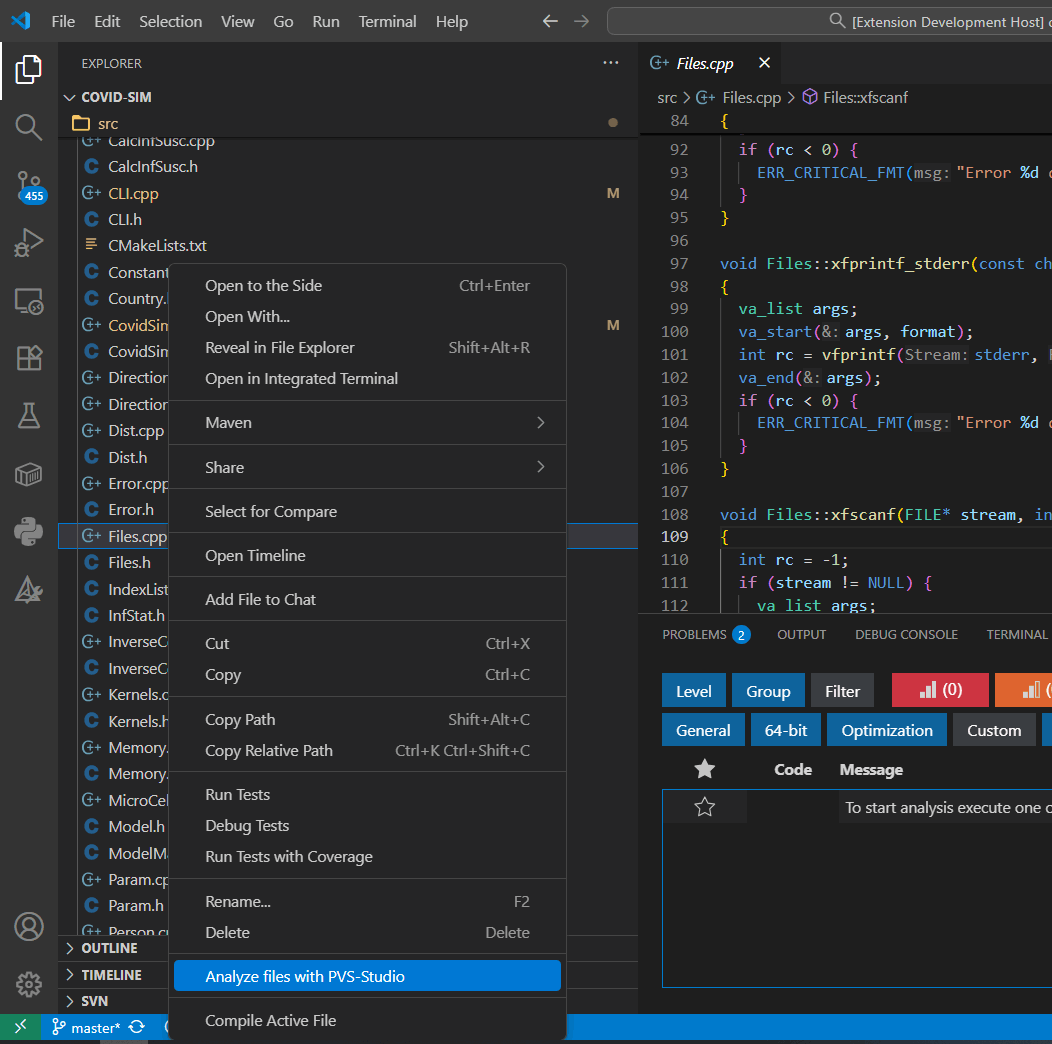This screenshot has width=1052, height=1044.
Task: Open the Remote Explorer sidebar
Action: (x=28, y=300)
